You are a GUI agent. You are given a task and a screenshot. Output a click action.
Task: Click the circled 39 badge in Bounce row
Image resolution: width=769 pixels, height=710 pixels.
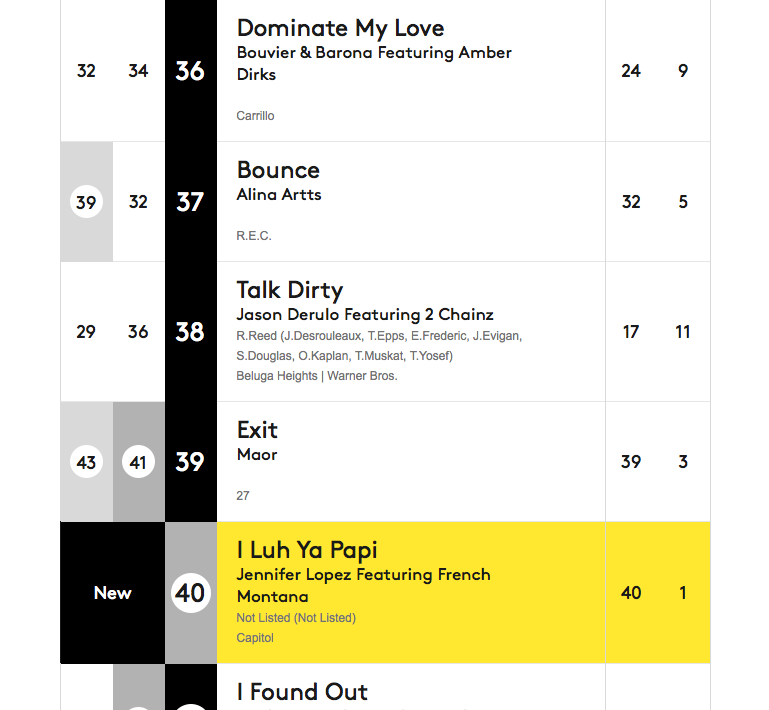point(86,202)
